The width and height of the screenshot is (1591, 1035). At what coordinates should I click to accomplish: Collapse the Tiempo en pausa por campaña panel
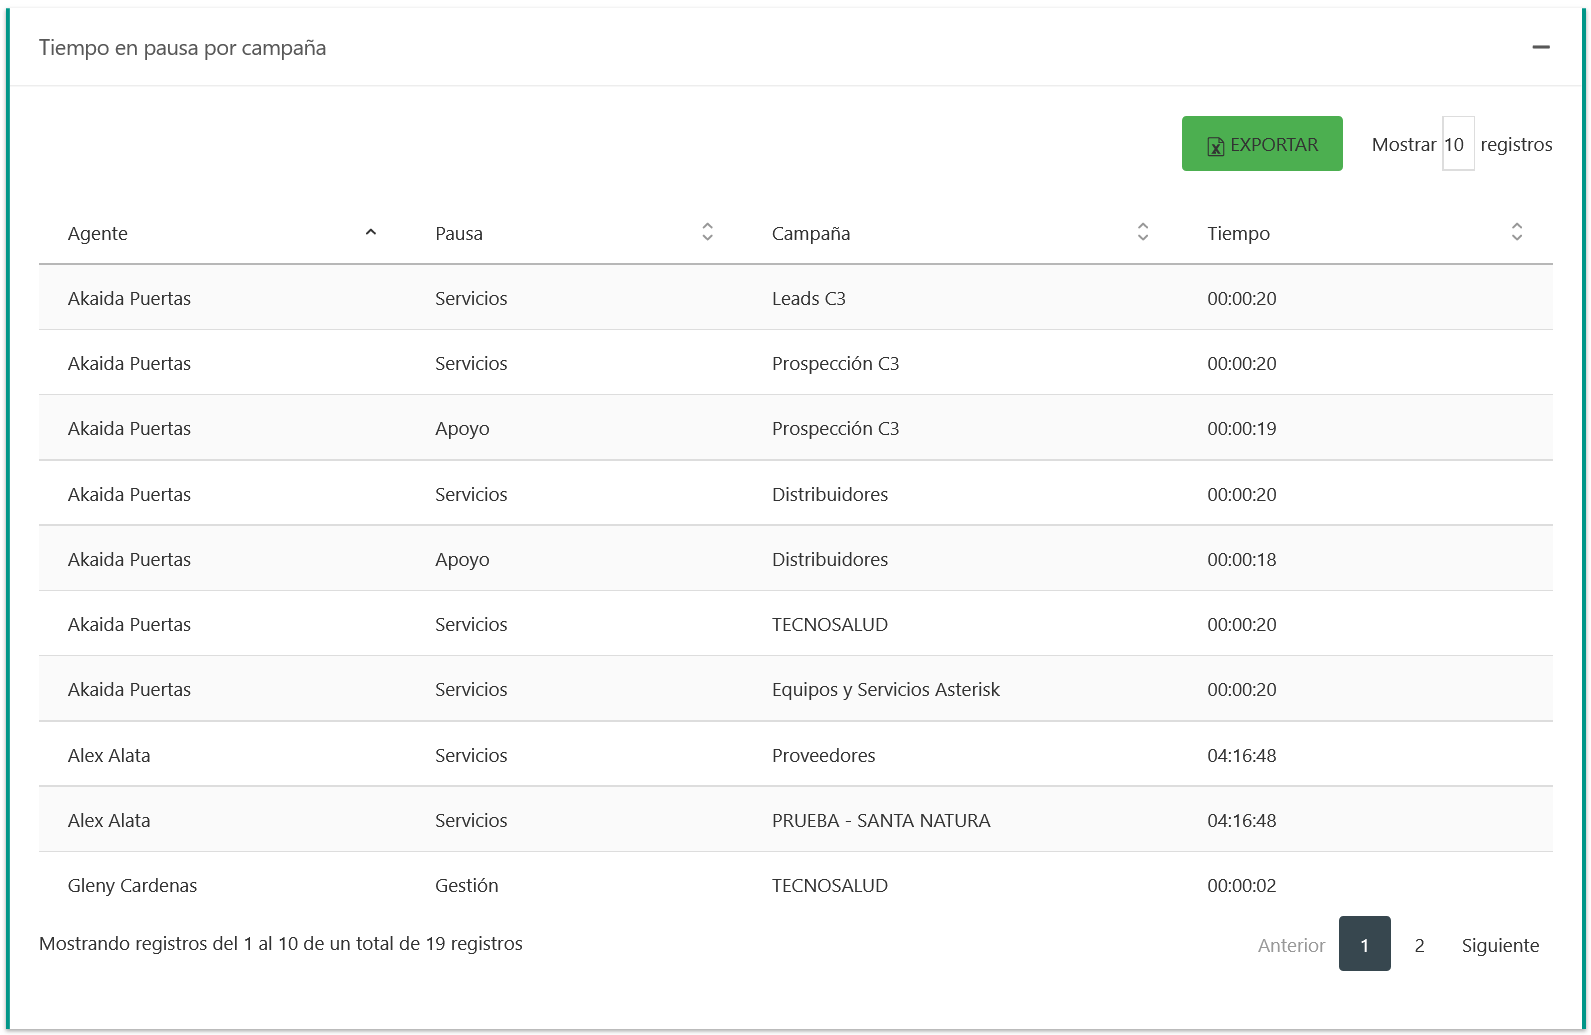[1540, 47]
